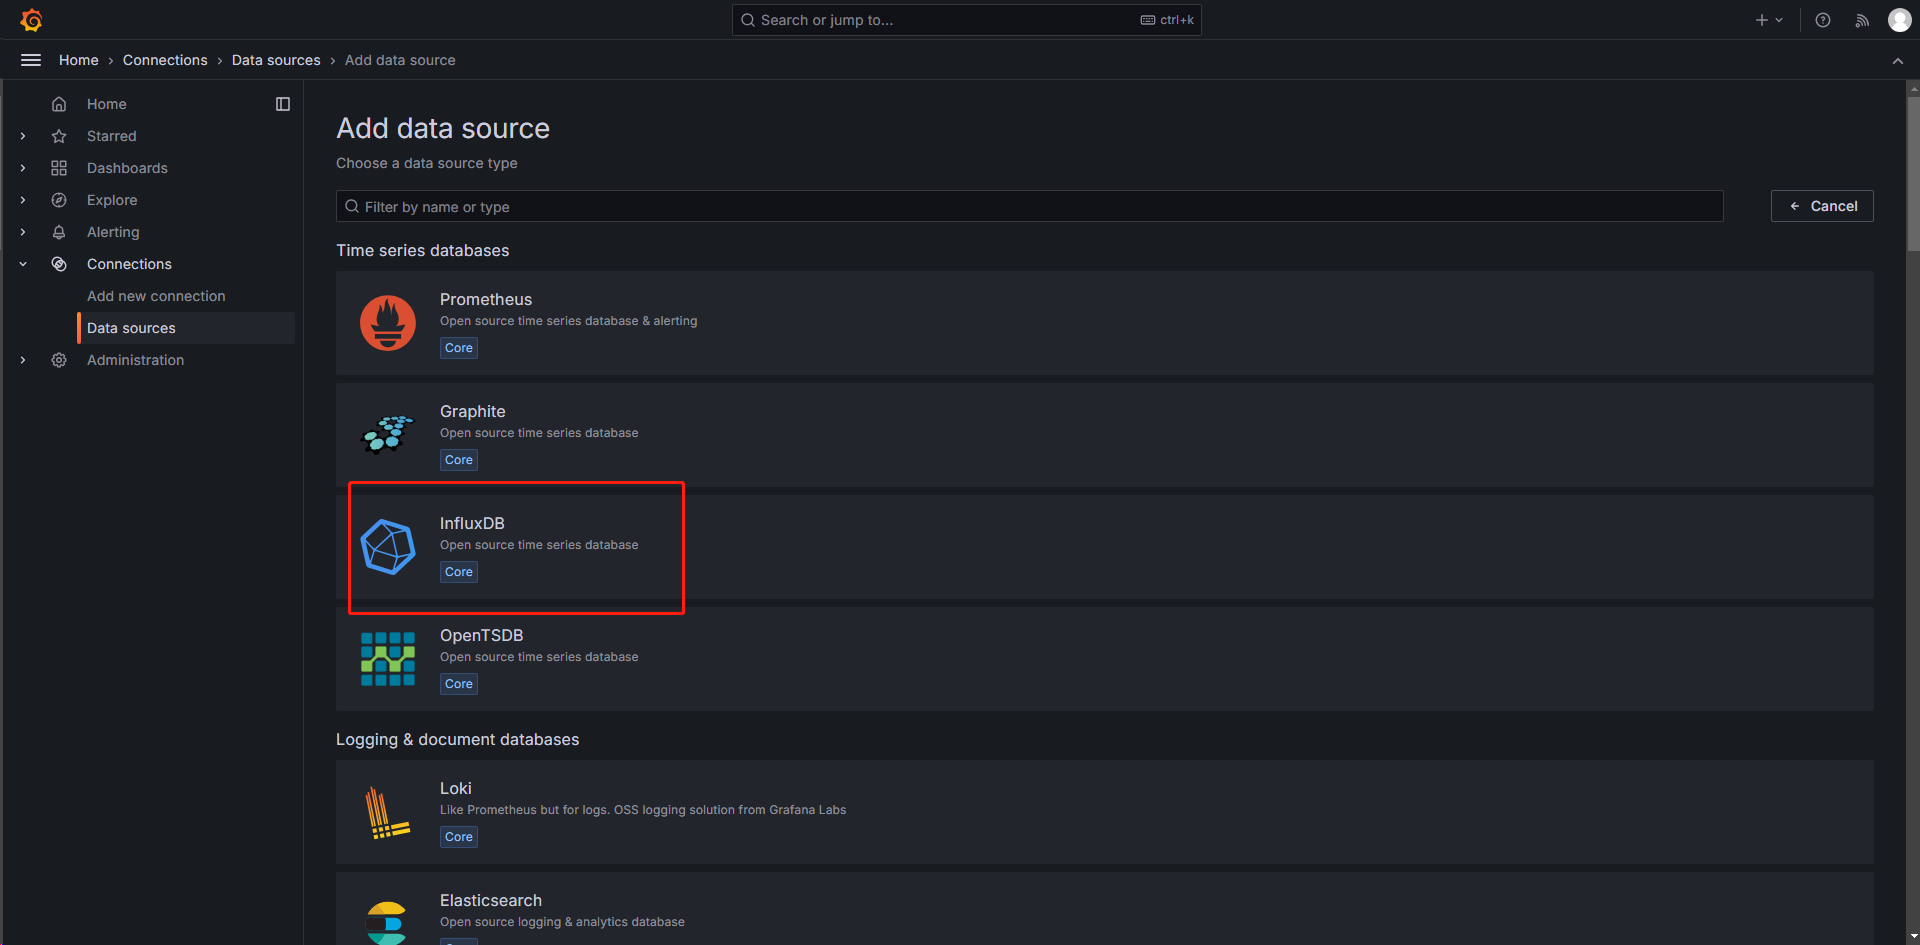
Task: Select Home in the sidebar
Action: pos(107,104)
